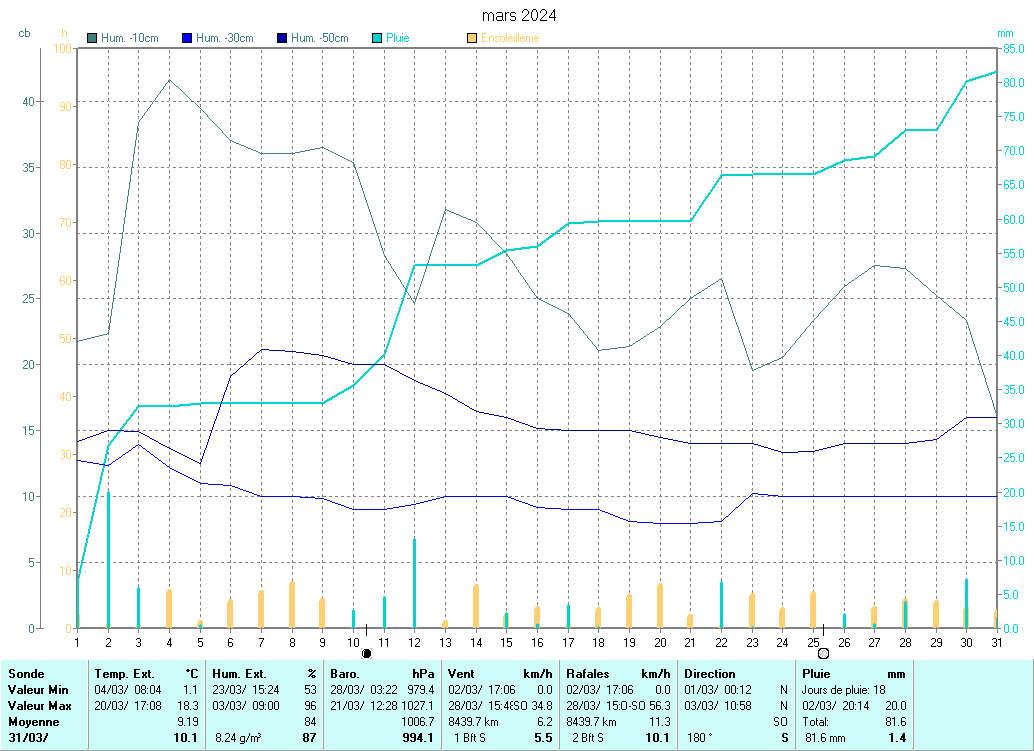
Task: Click the "Rafales" column header
Action: pos(587,674)
